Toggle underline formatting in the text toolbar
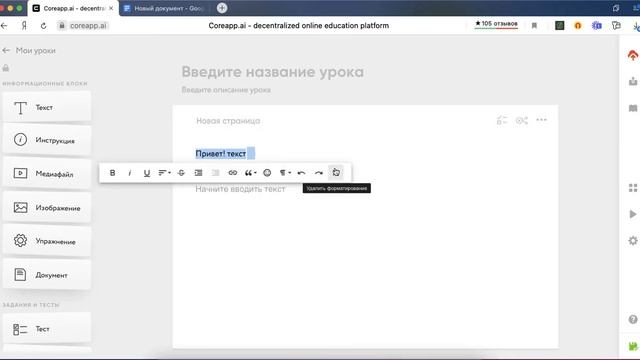Screen dimensions: 640x360 pos(147,173)
